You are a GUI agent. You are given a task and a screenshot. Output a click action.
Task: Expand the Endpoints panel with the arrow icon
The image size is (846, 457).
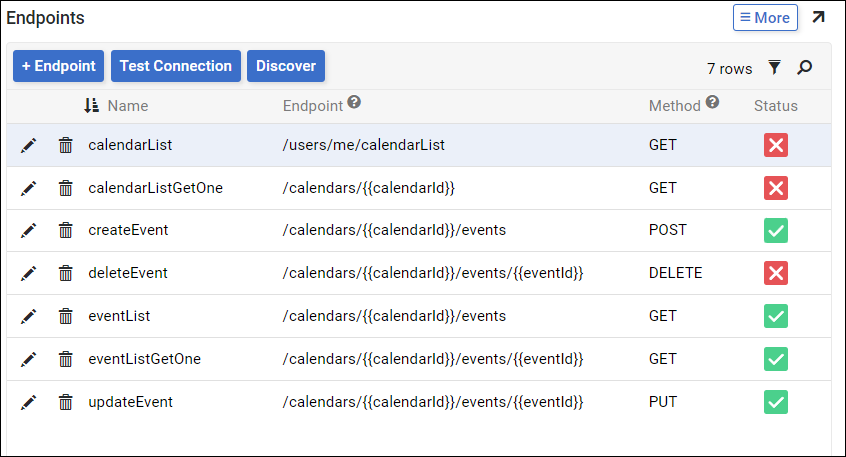coord(818,18)
